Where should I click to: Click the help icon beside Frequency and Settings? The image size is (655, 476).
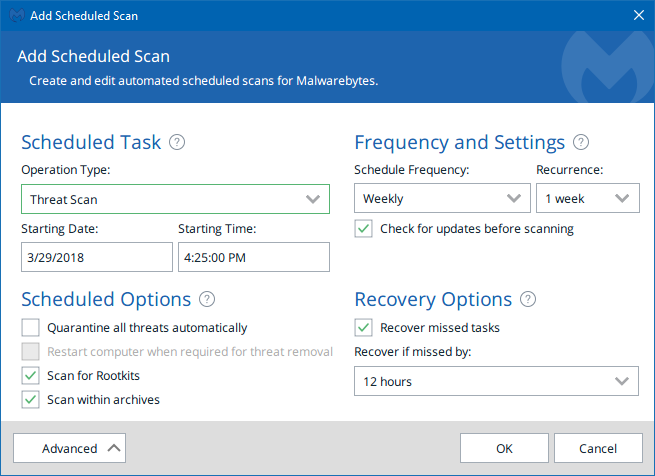tap(581, 142)
